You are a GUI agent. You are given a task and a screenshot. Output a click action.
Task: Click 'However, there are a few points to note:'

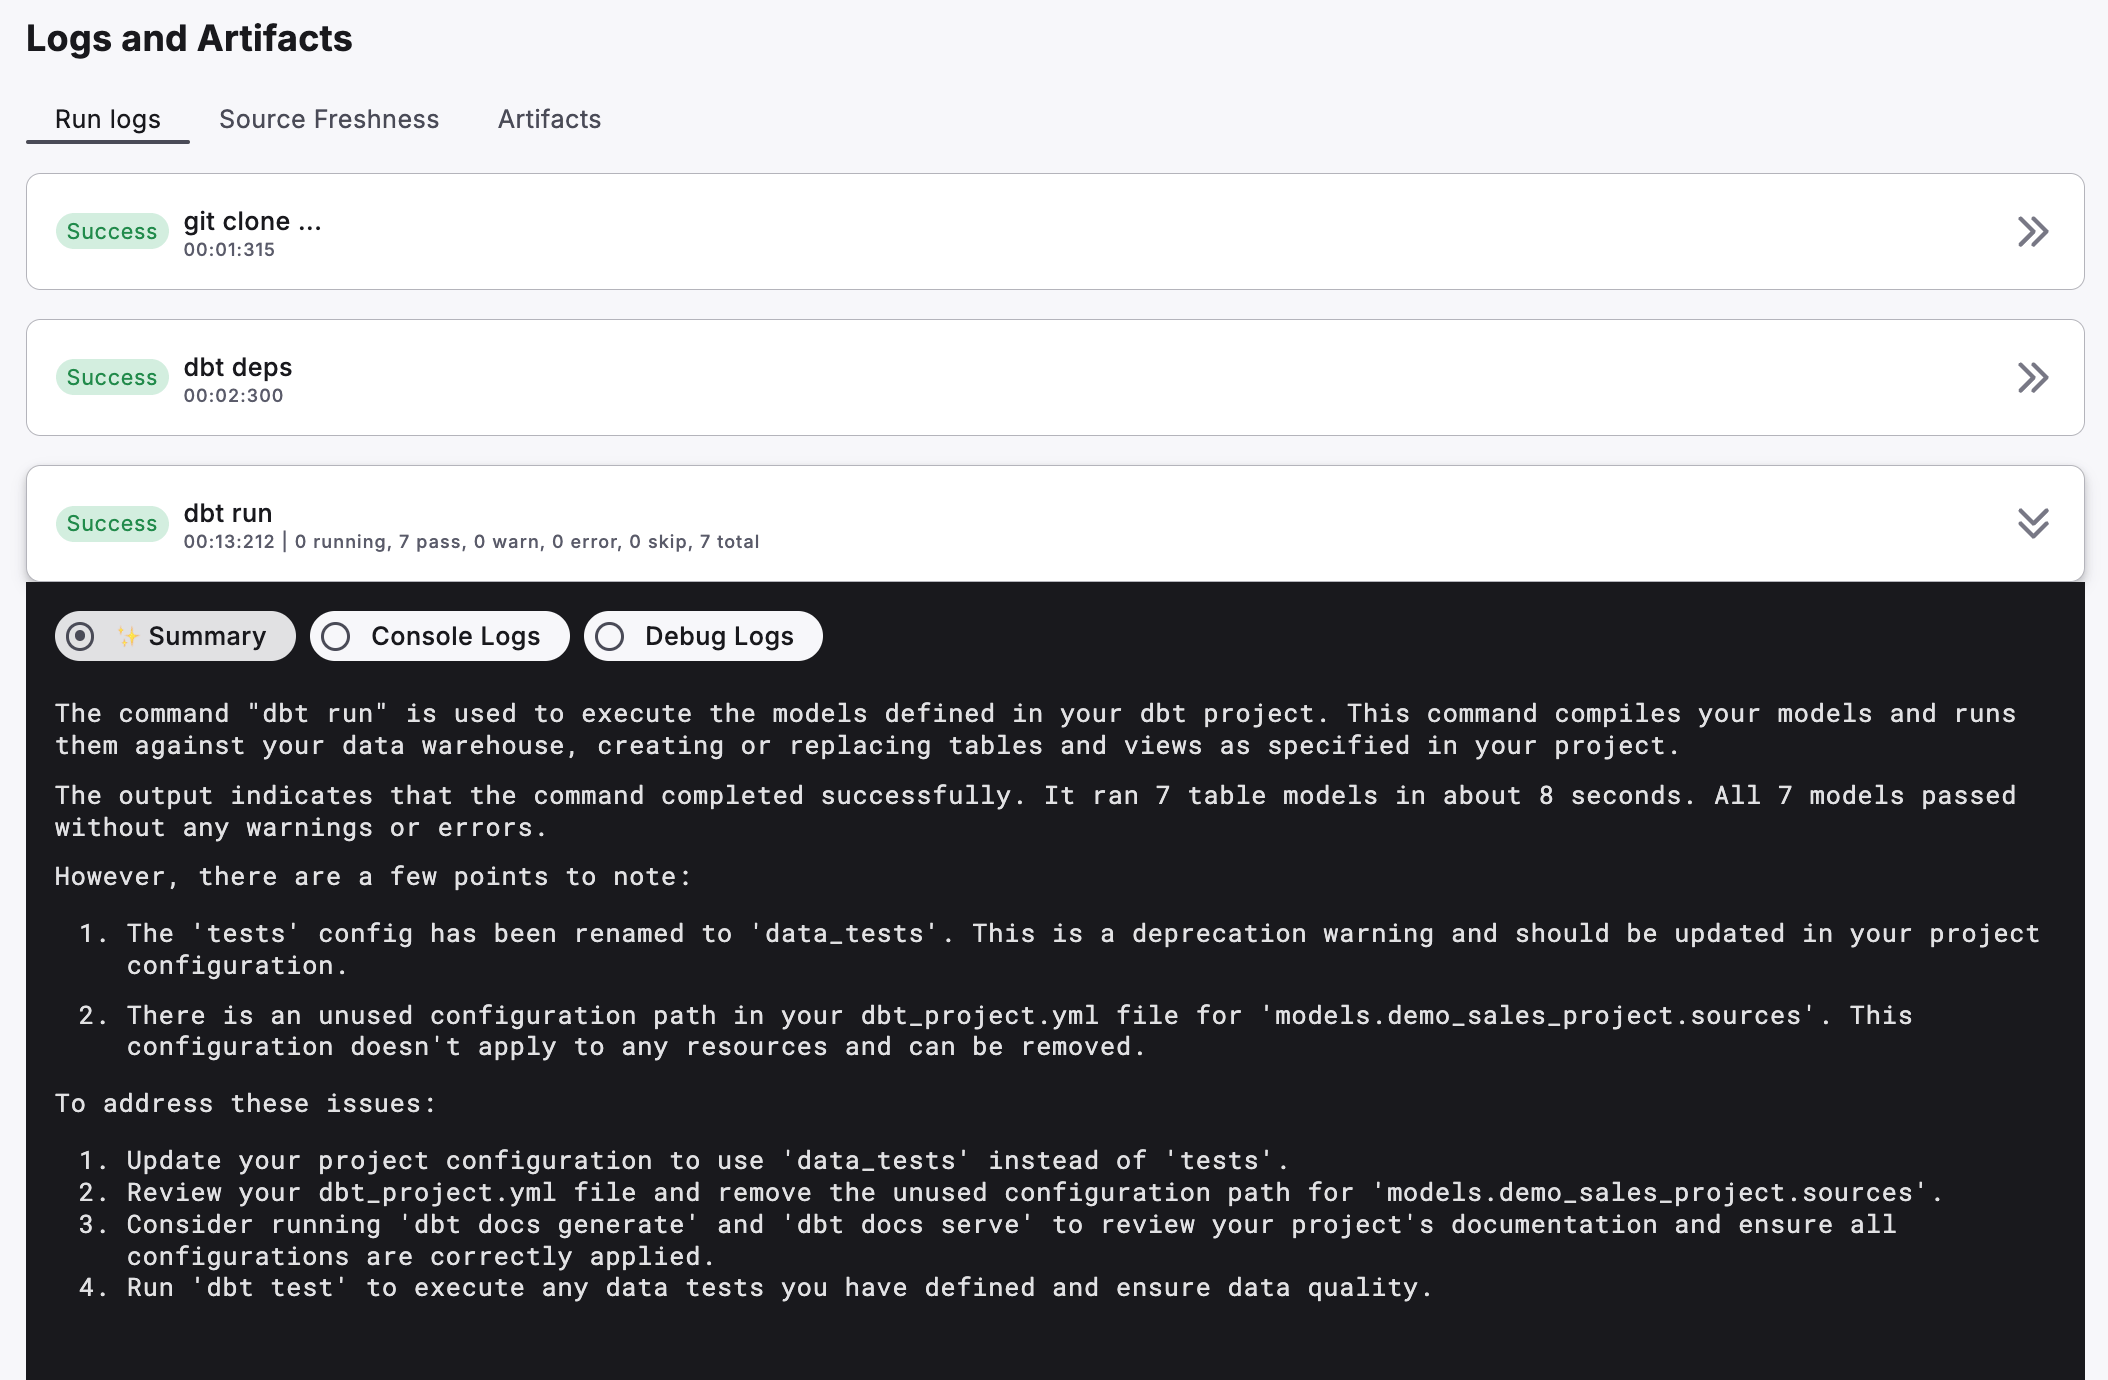(373, 877)
